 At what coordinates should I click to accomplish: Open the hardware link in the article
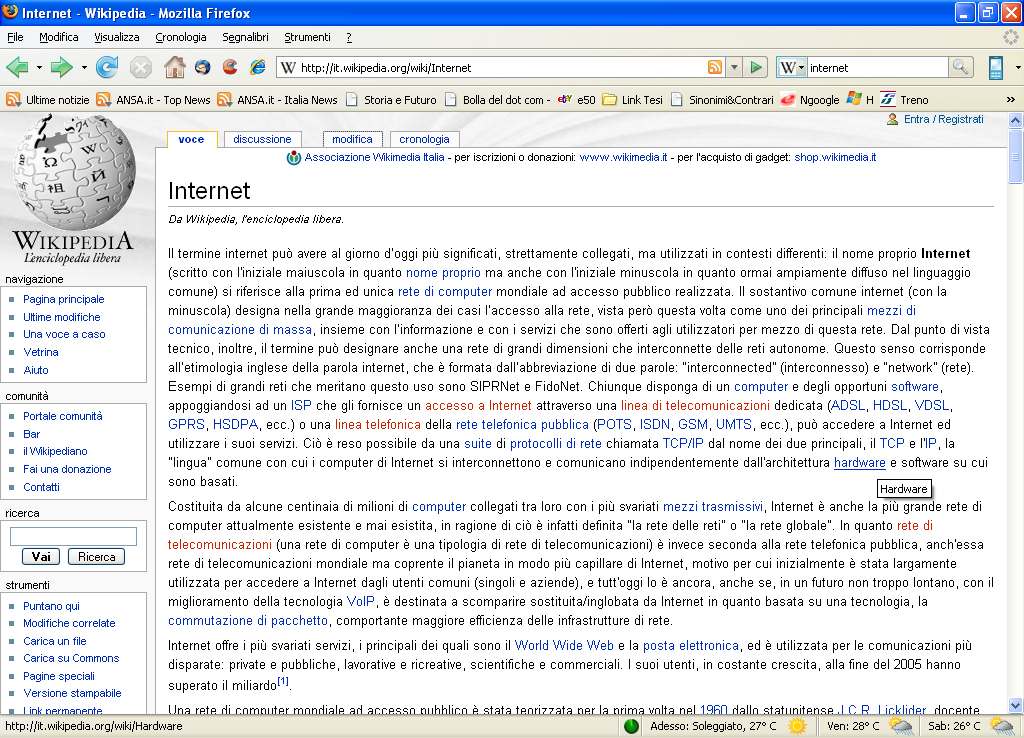pyautogui.click(x=859, y=462)
